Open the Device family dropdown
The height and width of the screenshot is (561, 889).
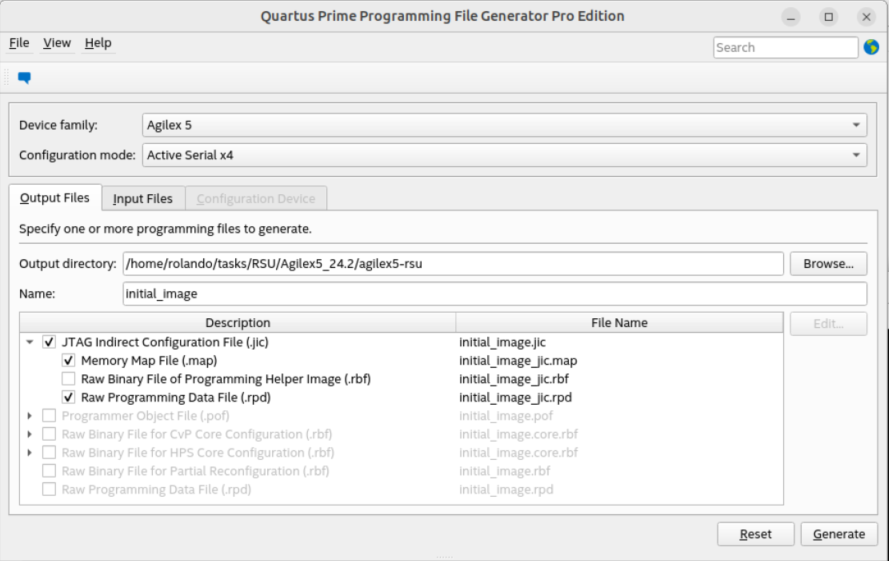click(x=504, y=125)
